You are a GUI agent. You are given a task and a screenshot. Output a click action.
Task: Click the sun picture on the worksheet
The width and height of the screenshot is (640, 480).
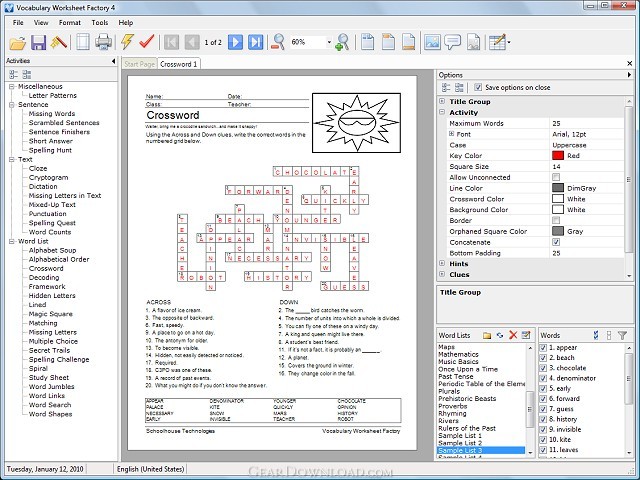(x=356, y=123)
